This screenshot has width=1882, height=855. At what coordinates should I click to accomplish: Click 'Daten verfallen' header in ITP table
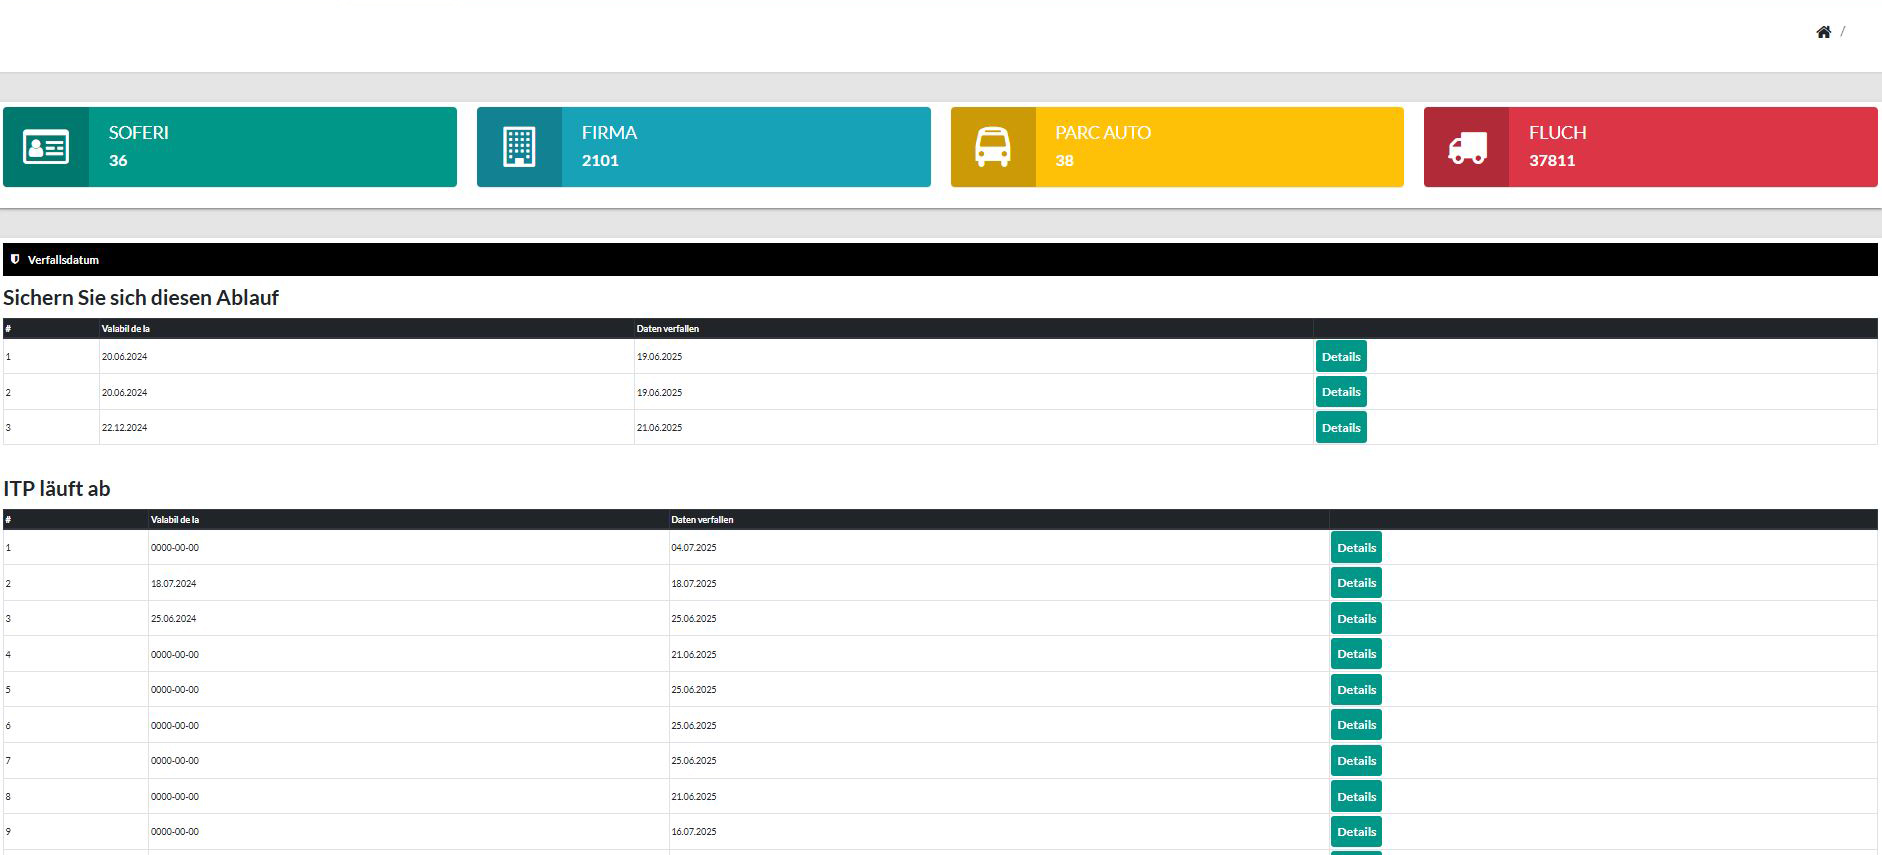[x=702, y=520]
